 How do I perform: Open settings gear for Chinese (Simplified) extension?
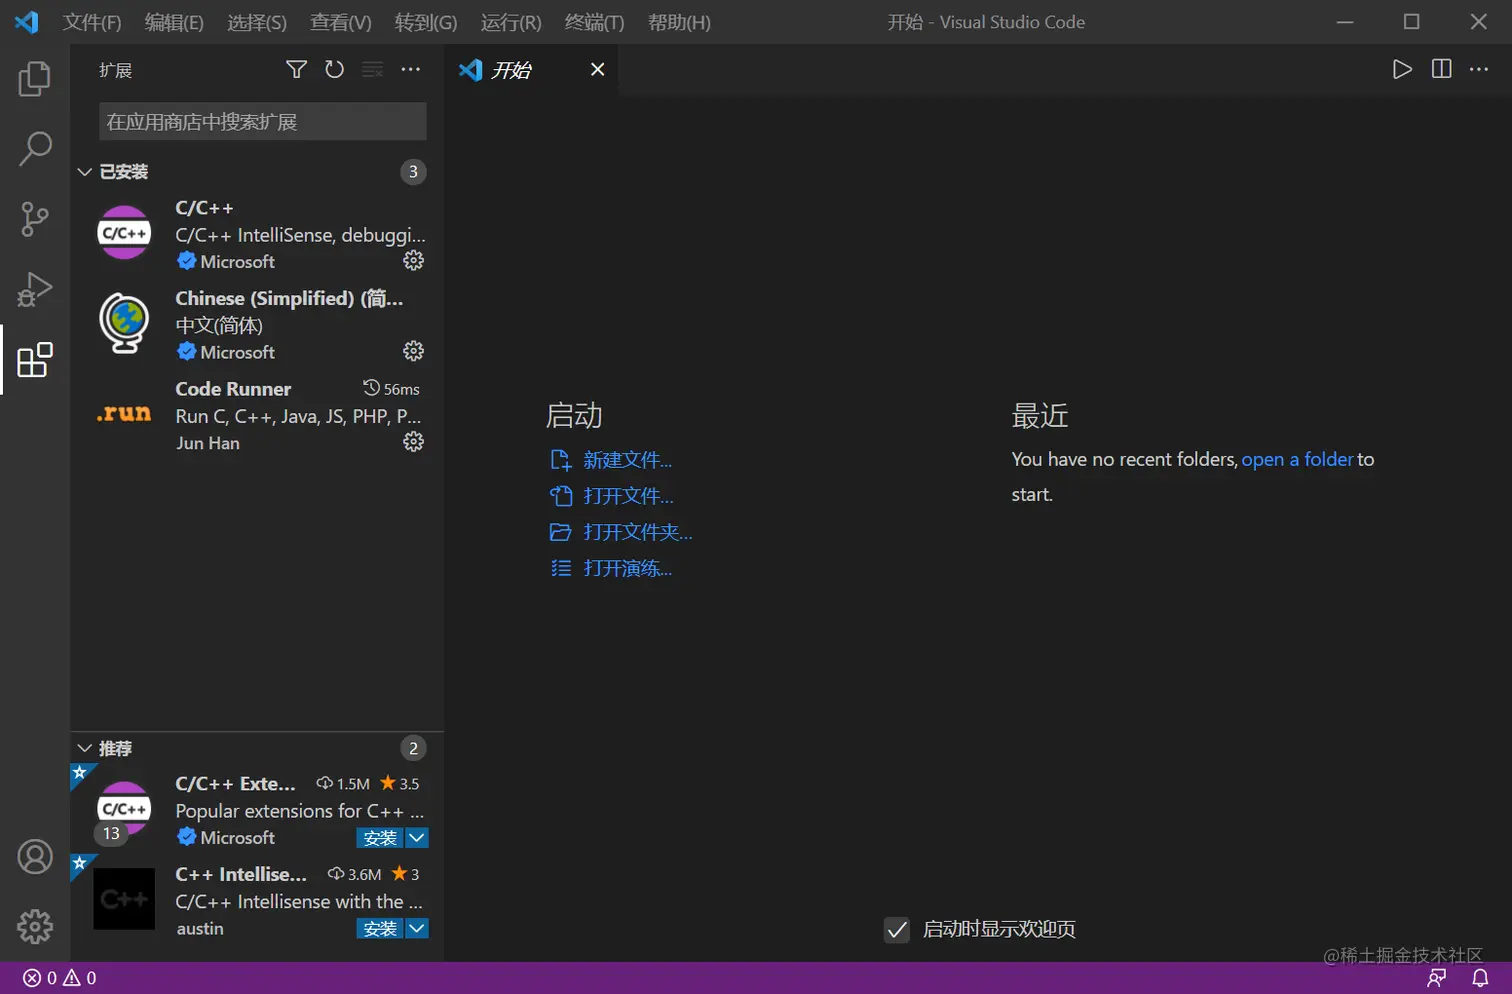[x=413, y=351]
